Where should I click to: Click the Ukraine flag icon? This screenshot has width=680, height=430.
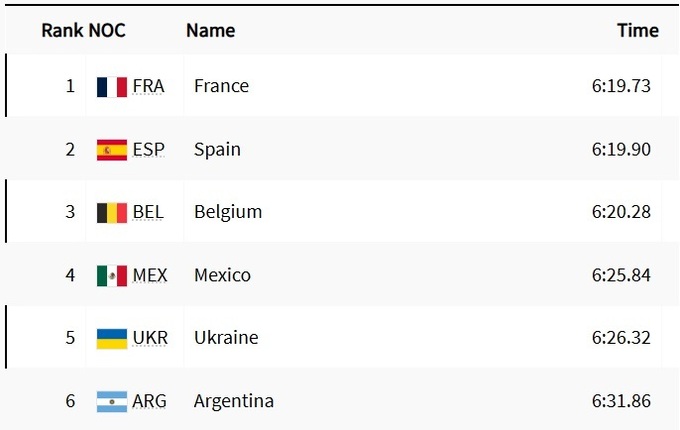[111, 338]
